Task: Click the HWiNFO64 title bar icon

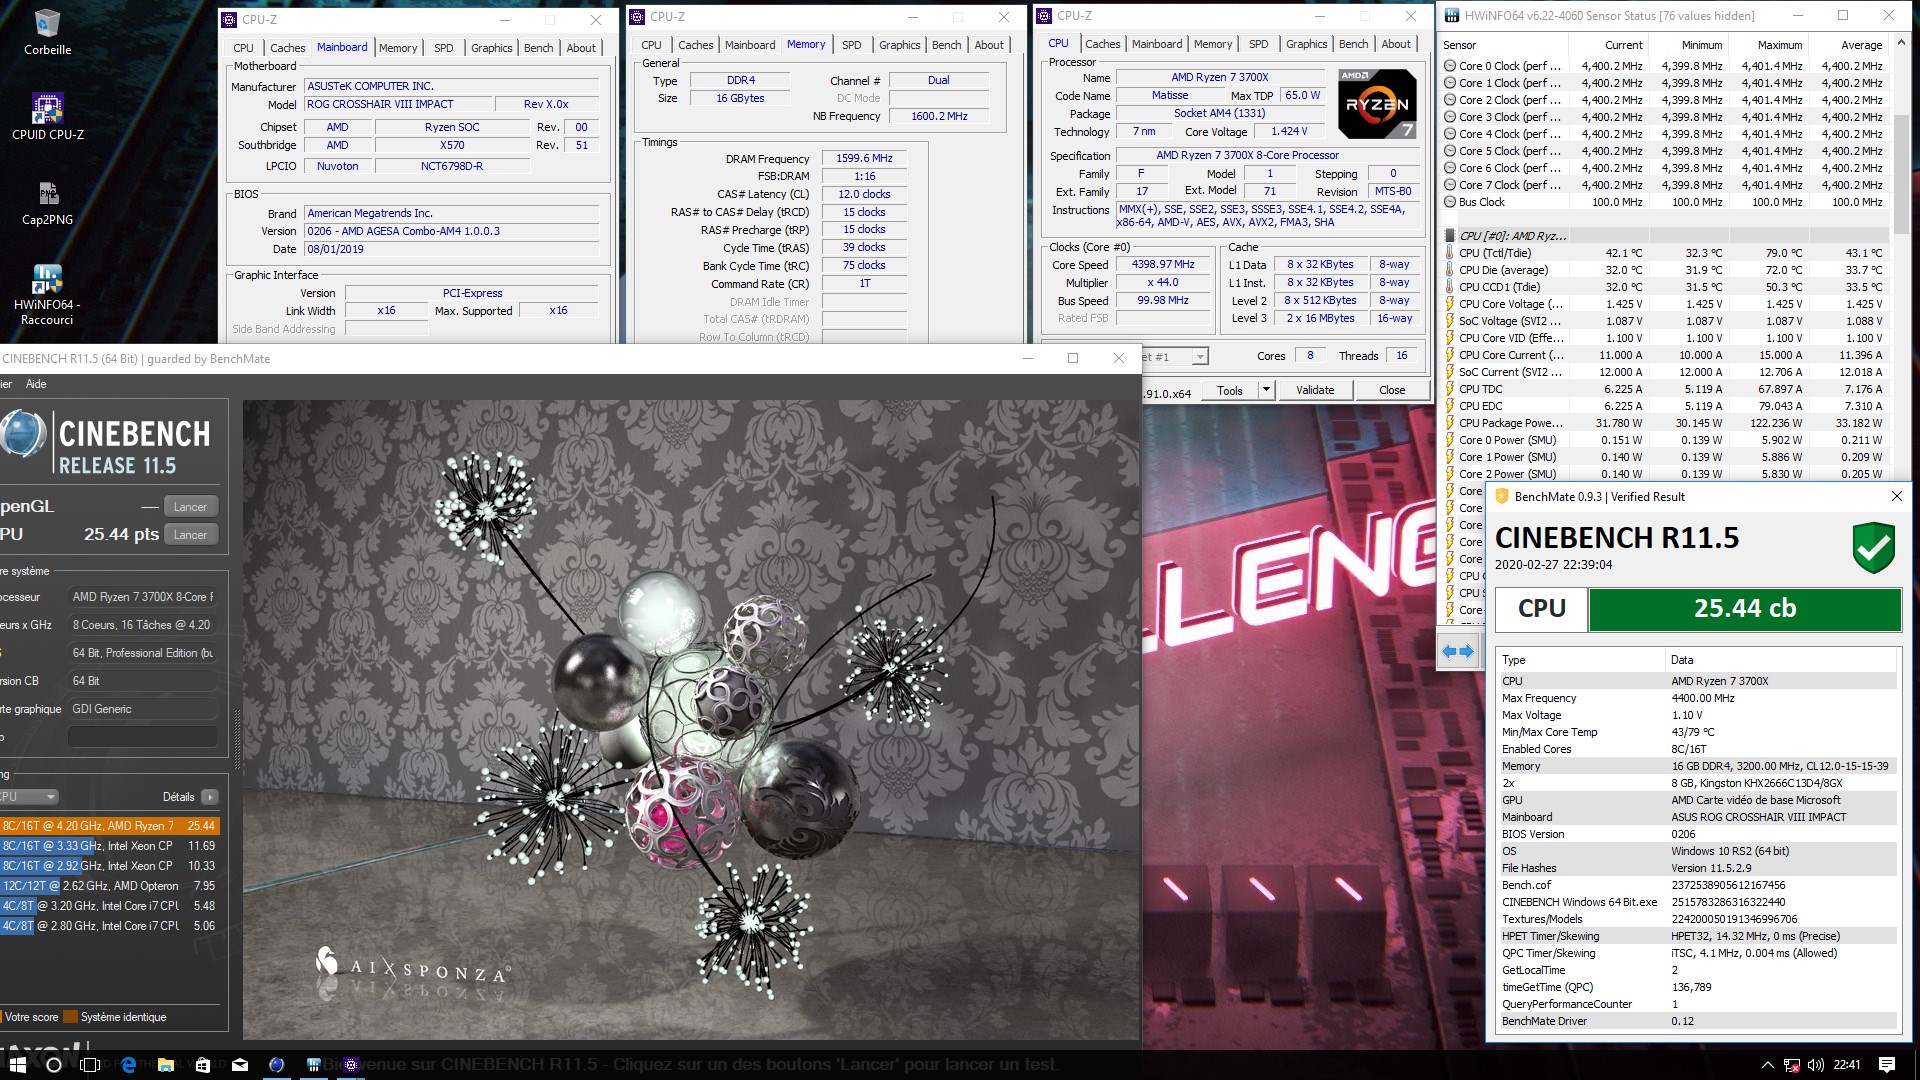Action: coord(1451,15)
